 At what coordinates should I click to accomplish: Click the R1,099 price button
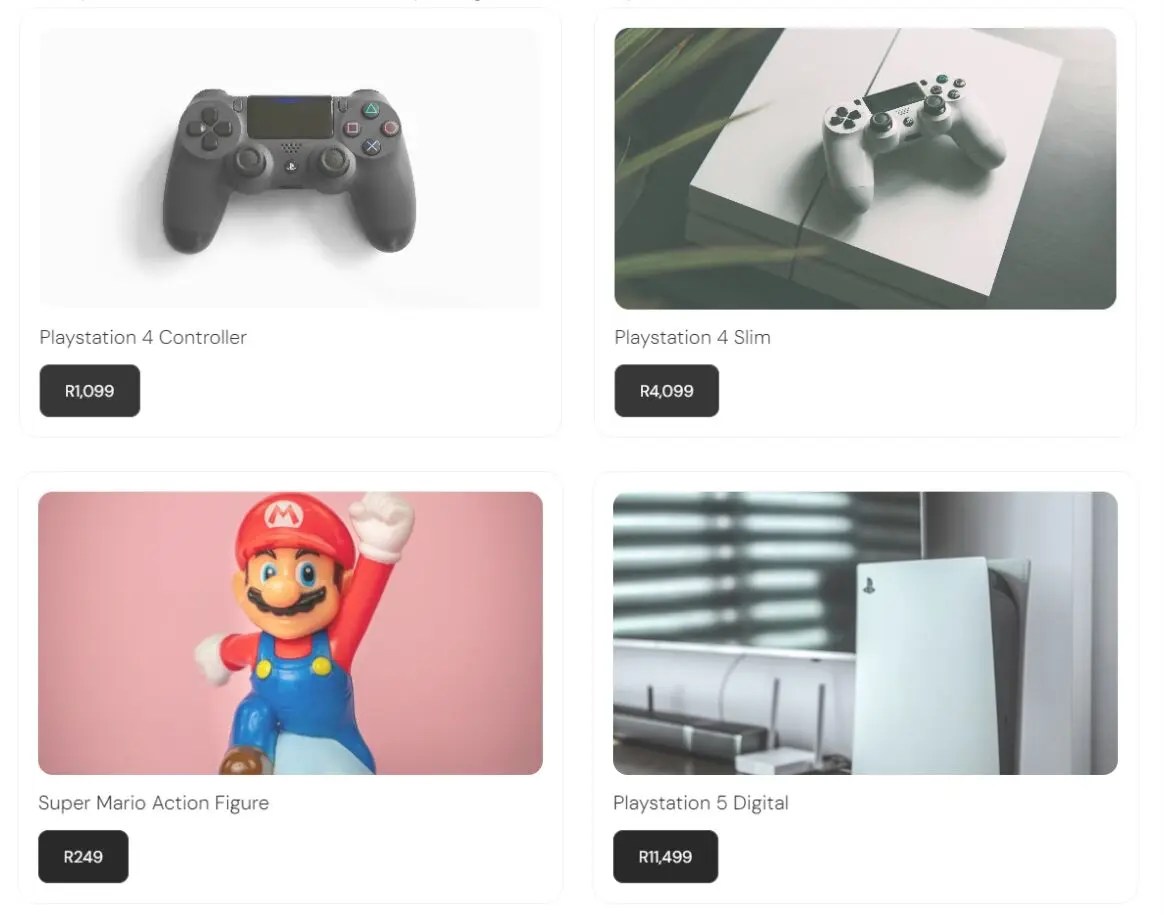[89, 390]
